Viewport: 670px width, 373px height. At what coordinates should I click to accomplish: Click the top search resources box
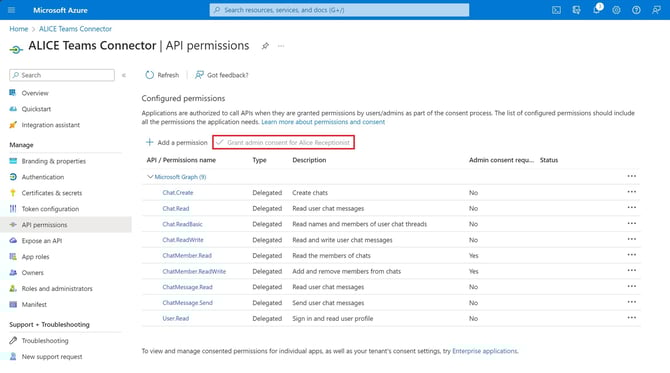tap(339, 10)
